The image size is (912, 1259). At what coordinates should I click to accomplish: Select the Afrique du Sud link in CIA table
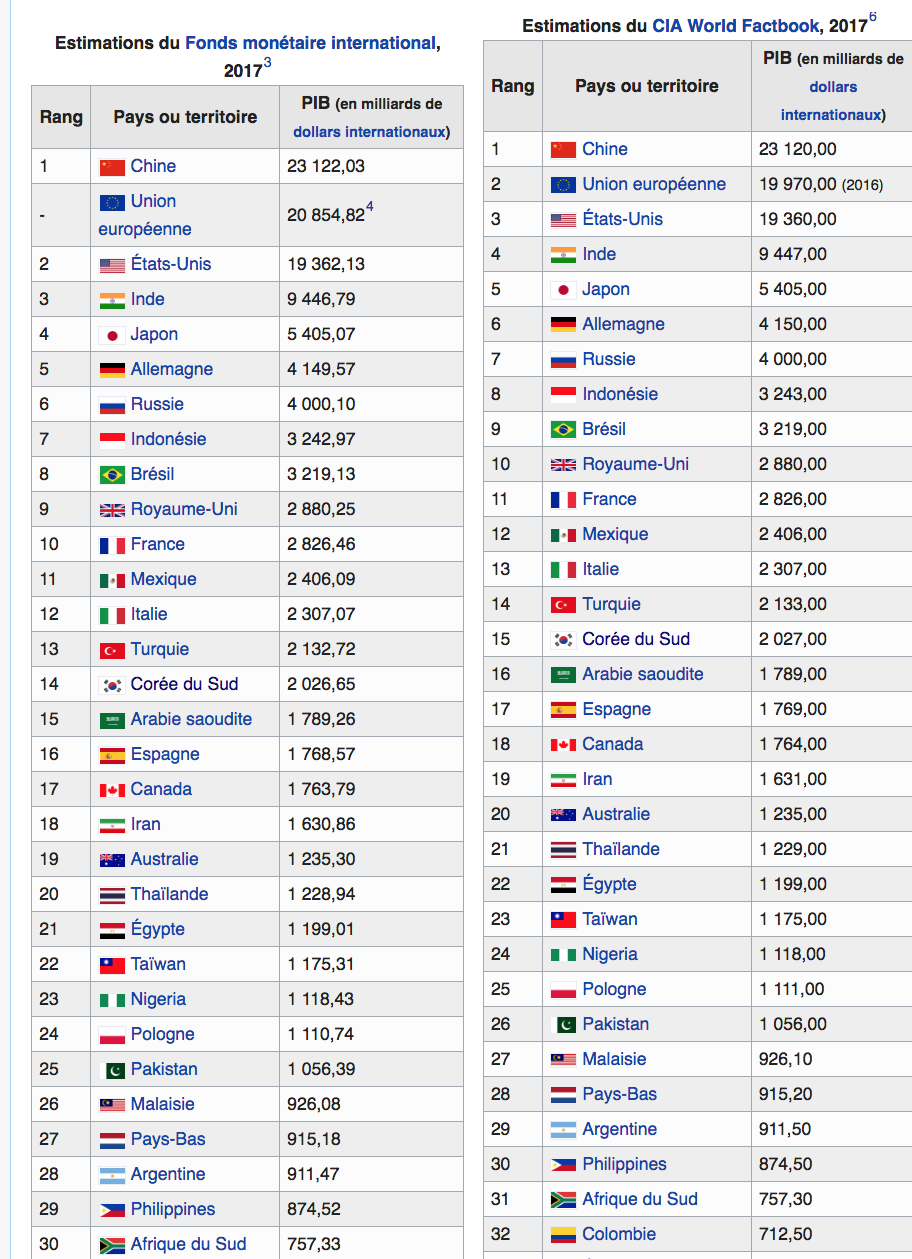(640, 1199)
